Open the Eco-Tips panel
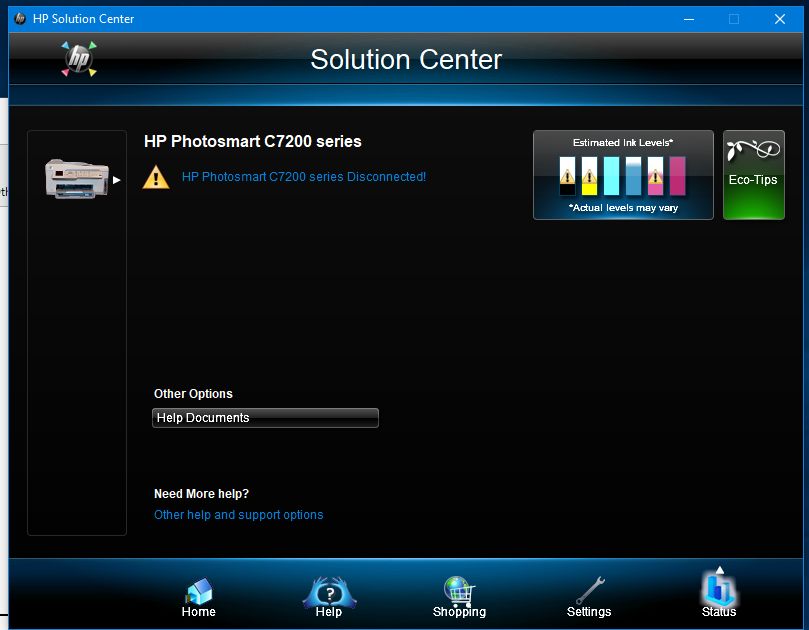Image resolution: width=809 pixels, height=630 pixels. point(753,175)
